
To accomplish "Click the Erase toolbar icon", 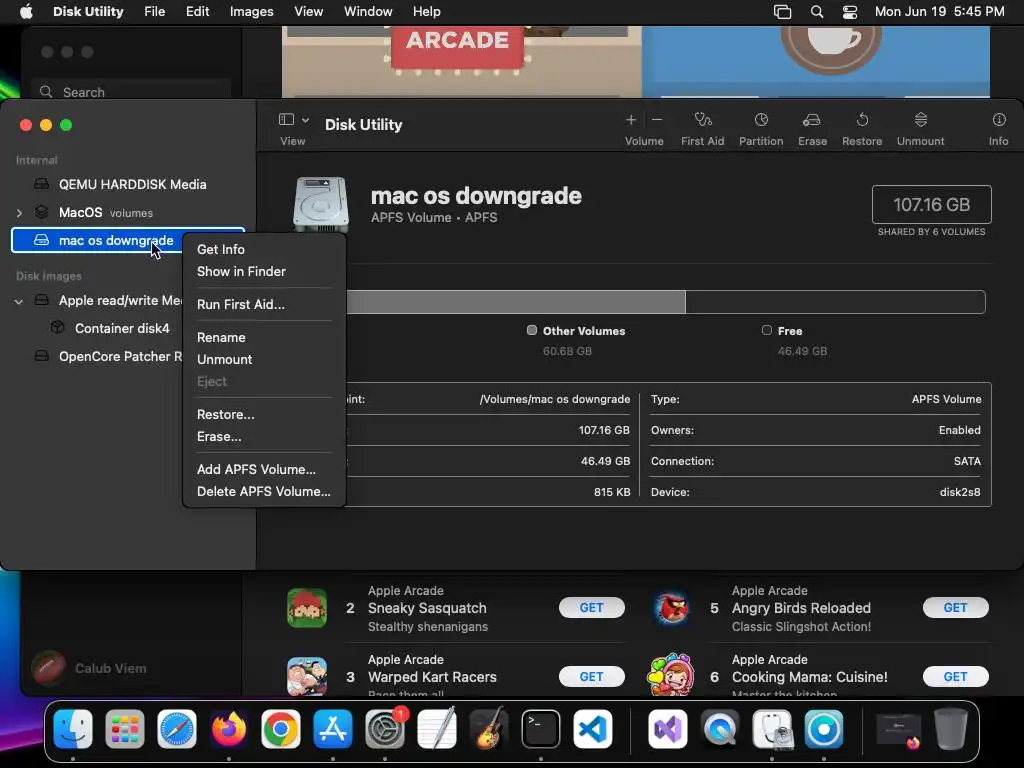I will (x=812, y=120).
